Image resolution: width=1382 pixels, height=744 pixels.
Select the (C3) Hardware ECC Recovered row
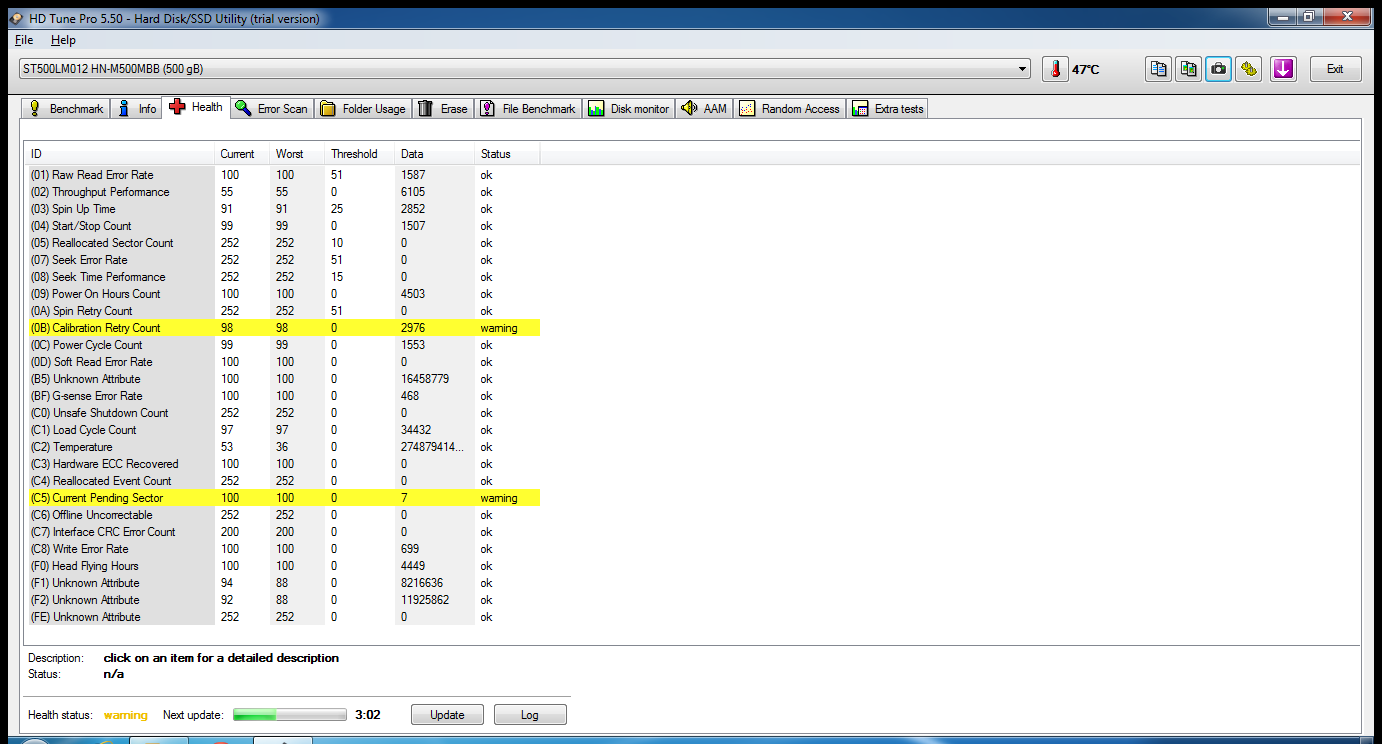[x=283, y=464]
